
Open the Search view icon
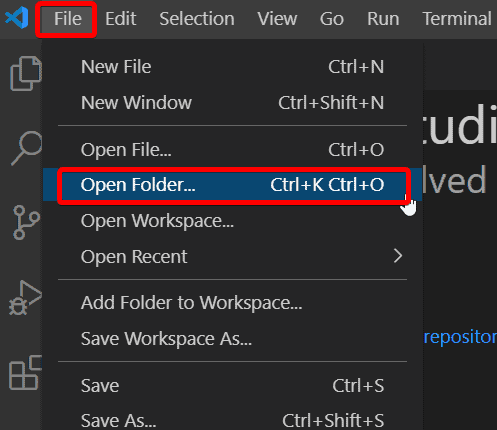click(27, 148)
